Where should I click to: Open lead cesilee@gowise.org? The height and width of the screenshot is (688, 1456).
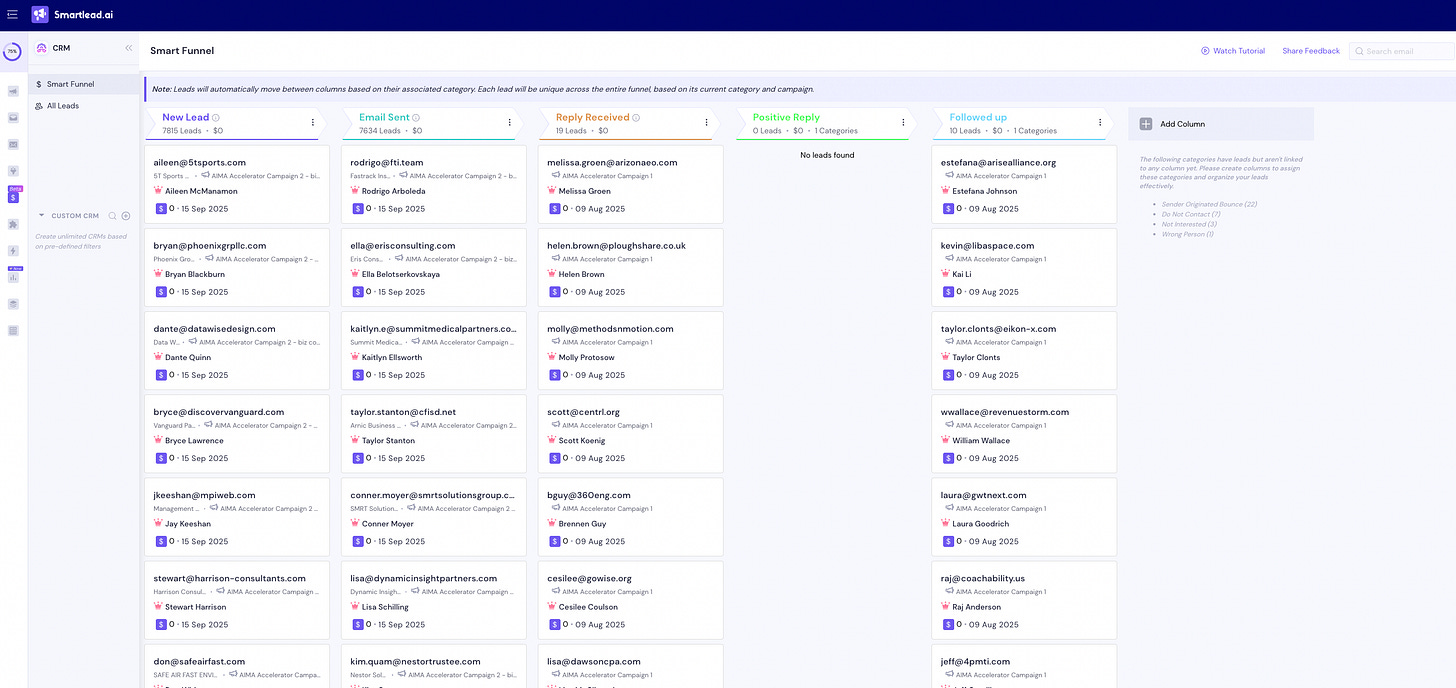(x=630, y=599)
